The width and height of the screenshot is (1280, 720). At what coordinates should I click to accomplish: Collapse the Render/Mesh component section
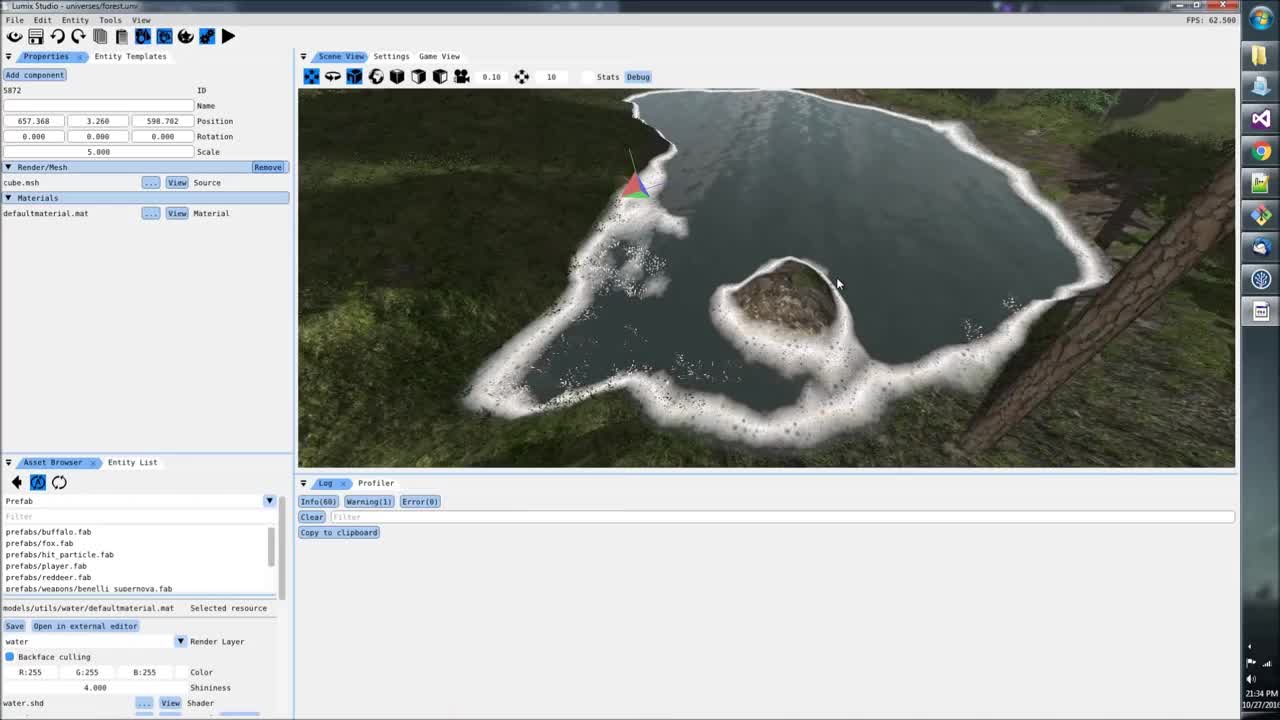(9, 167)
